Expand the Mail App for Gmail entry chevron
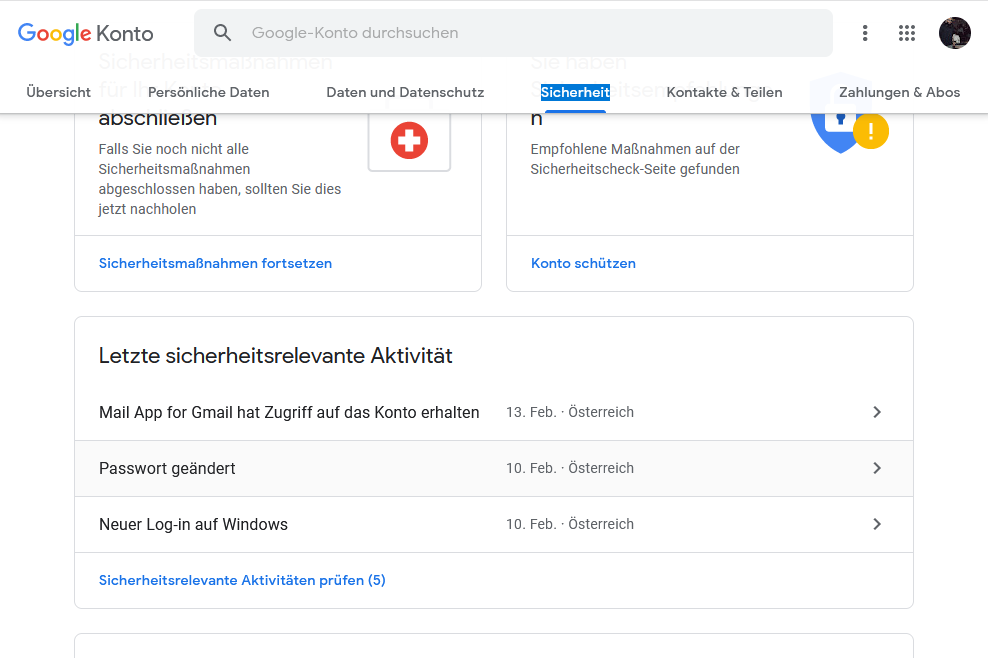This screenshot has height=658, width=988. (877, 412)
